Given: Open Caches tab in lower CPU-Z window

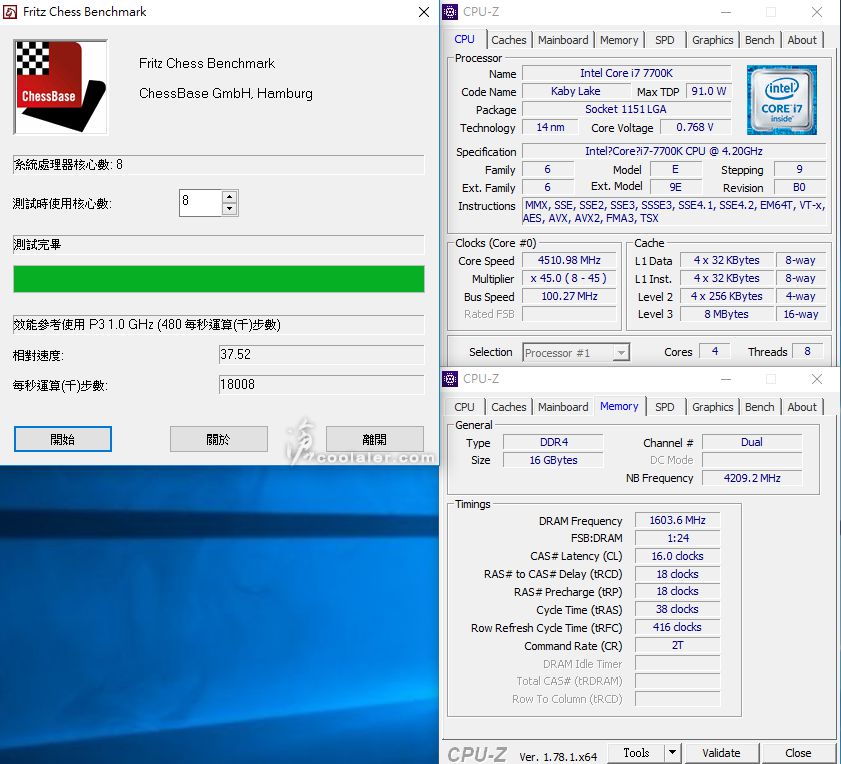Looking at the screenshot, I should pyautogui.click(x=508, y=407).
